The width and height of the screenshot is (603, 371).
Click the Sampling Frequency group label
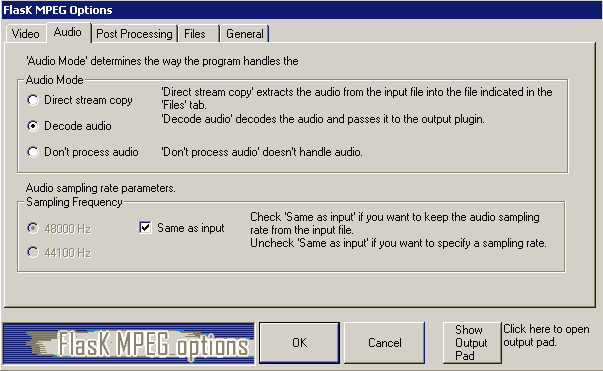[x=74, y=202]
